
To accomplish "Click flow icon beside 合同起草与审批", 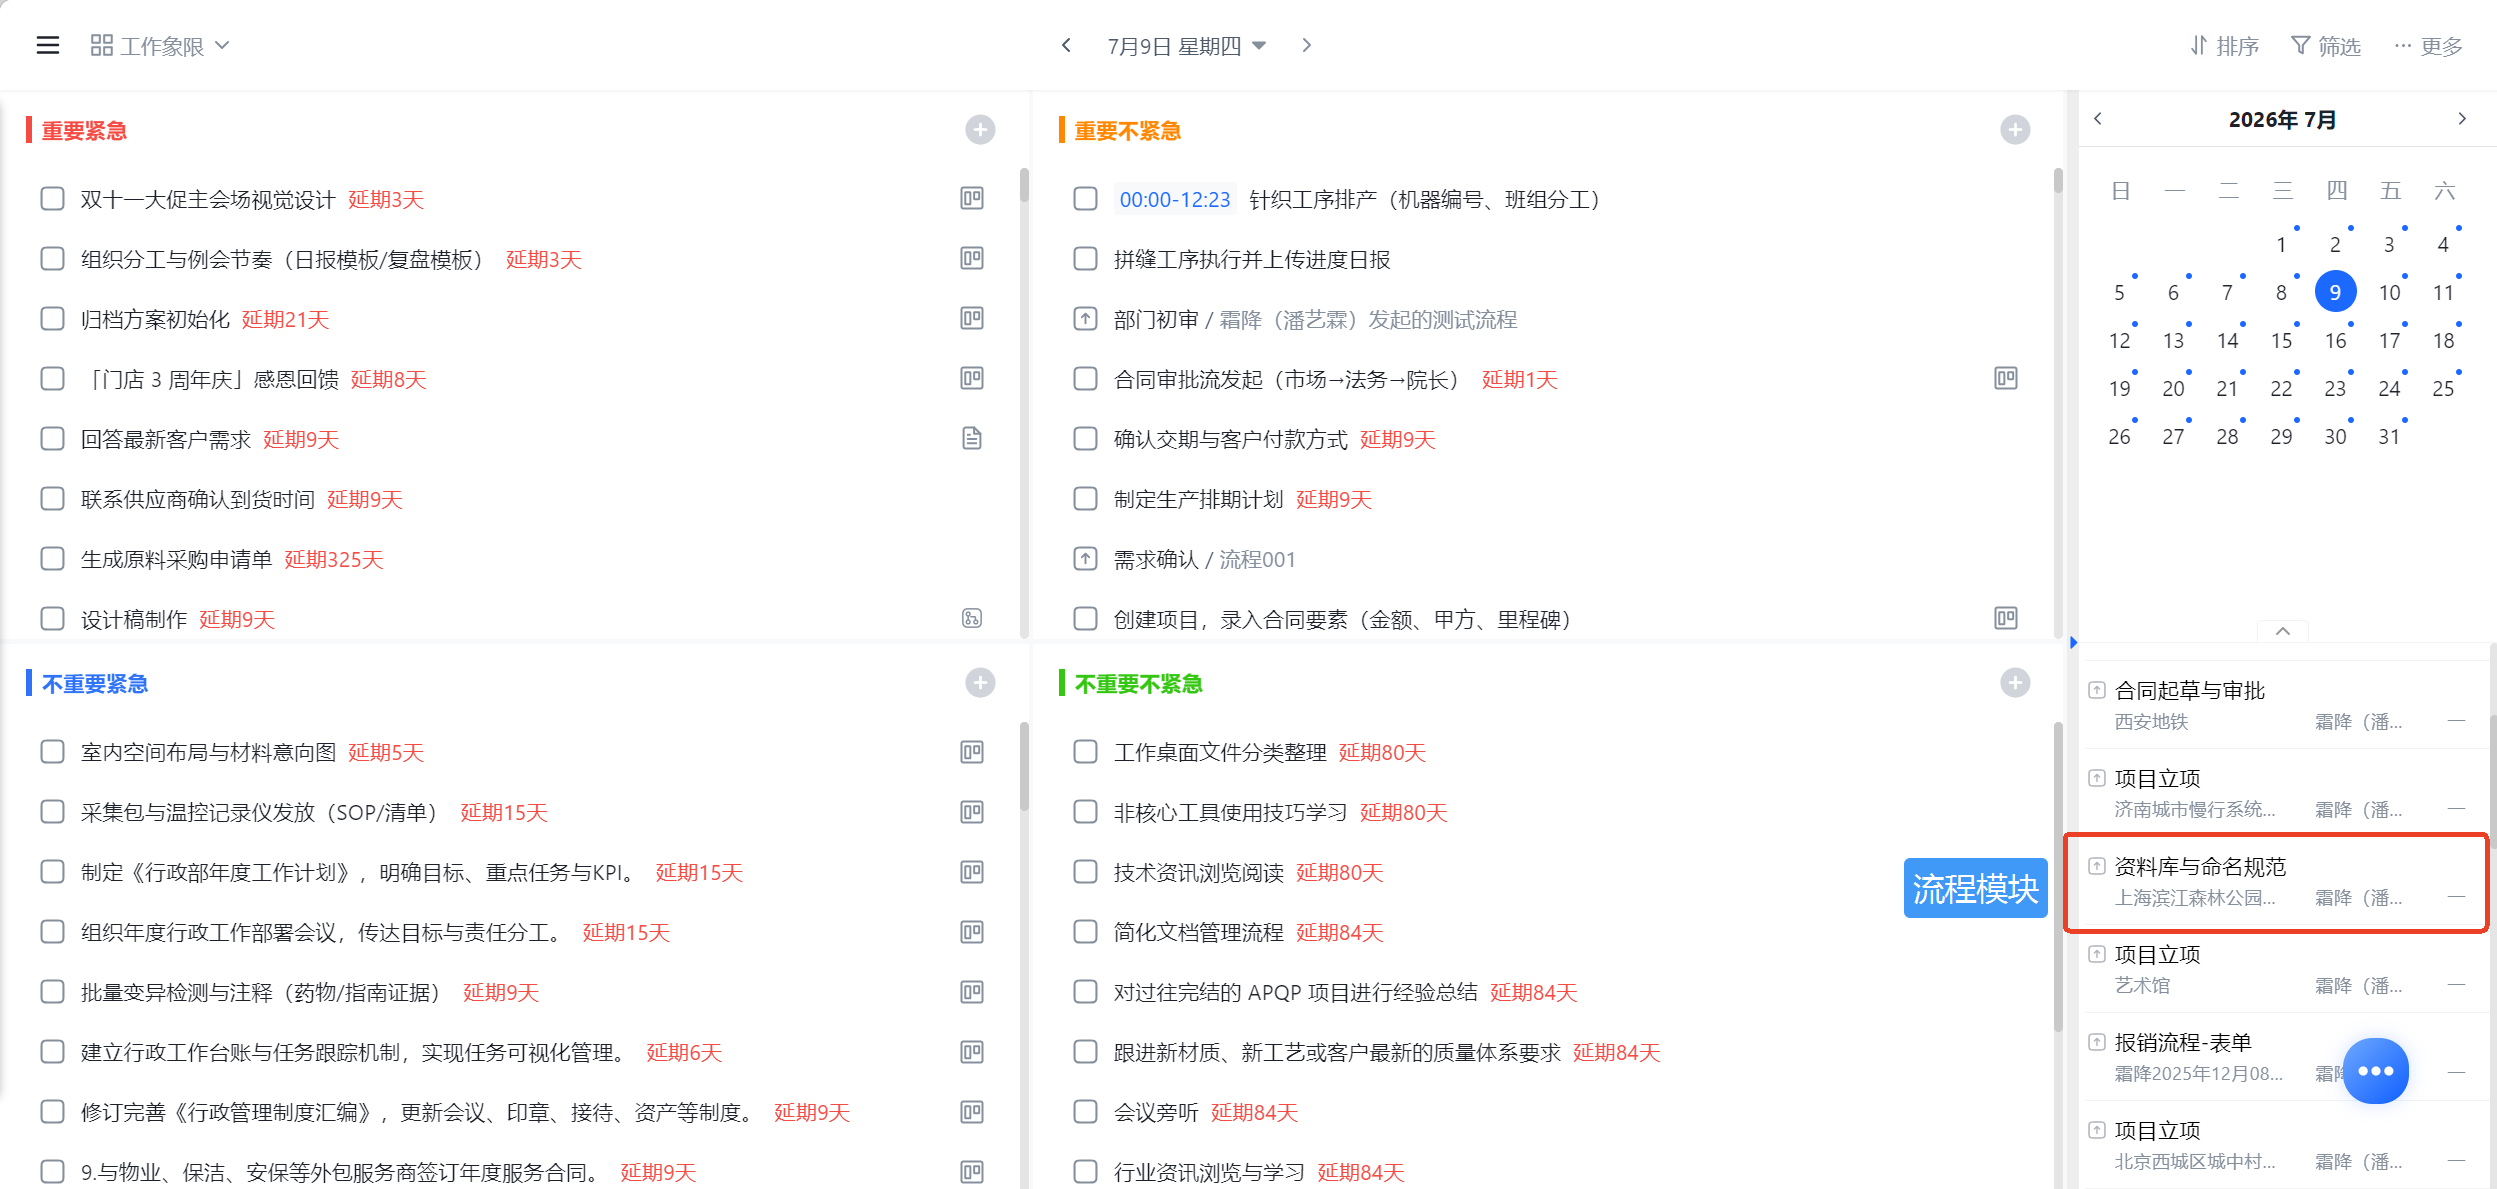I will 2097,690.
